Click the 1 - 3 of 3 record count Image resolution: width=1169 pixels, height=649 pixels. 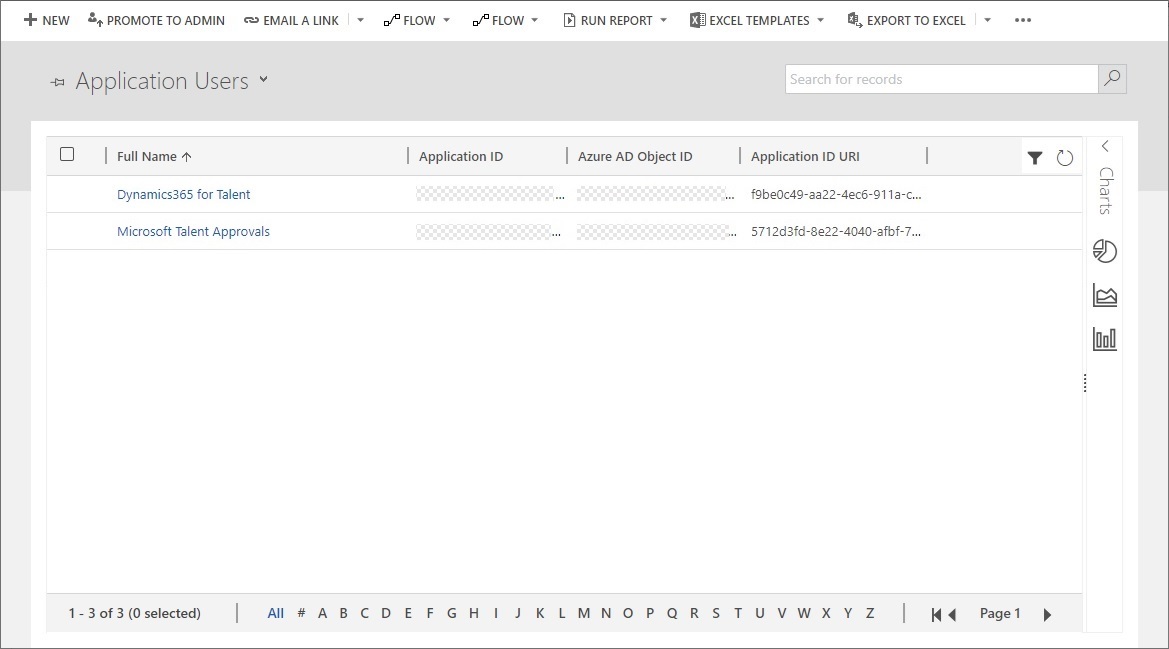pos(134,613)
